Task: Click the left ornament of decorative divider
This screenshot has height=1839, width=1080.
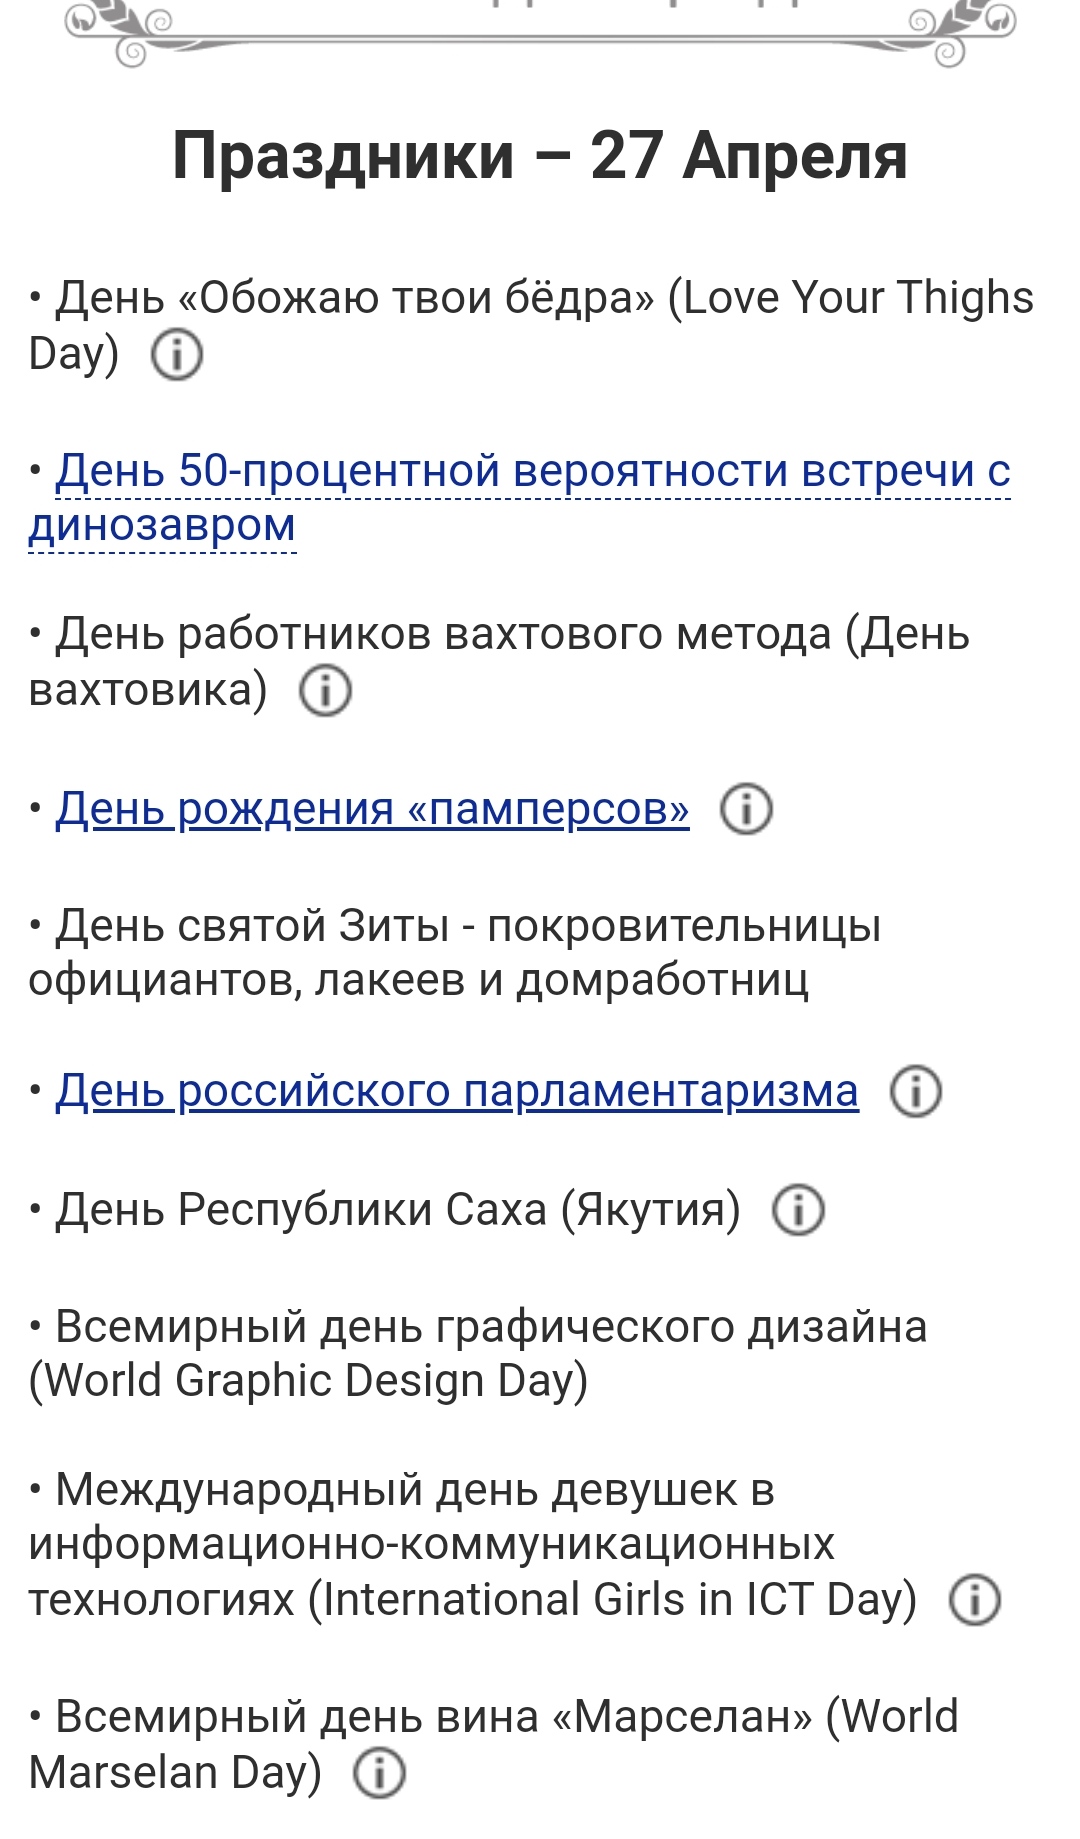Action: pyautogui.click(x=120, y=32)
